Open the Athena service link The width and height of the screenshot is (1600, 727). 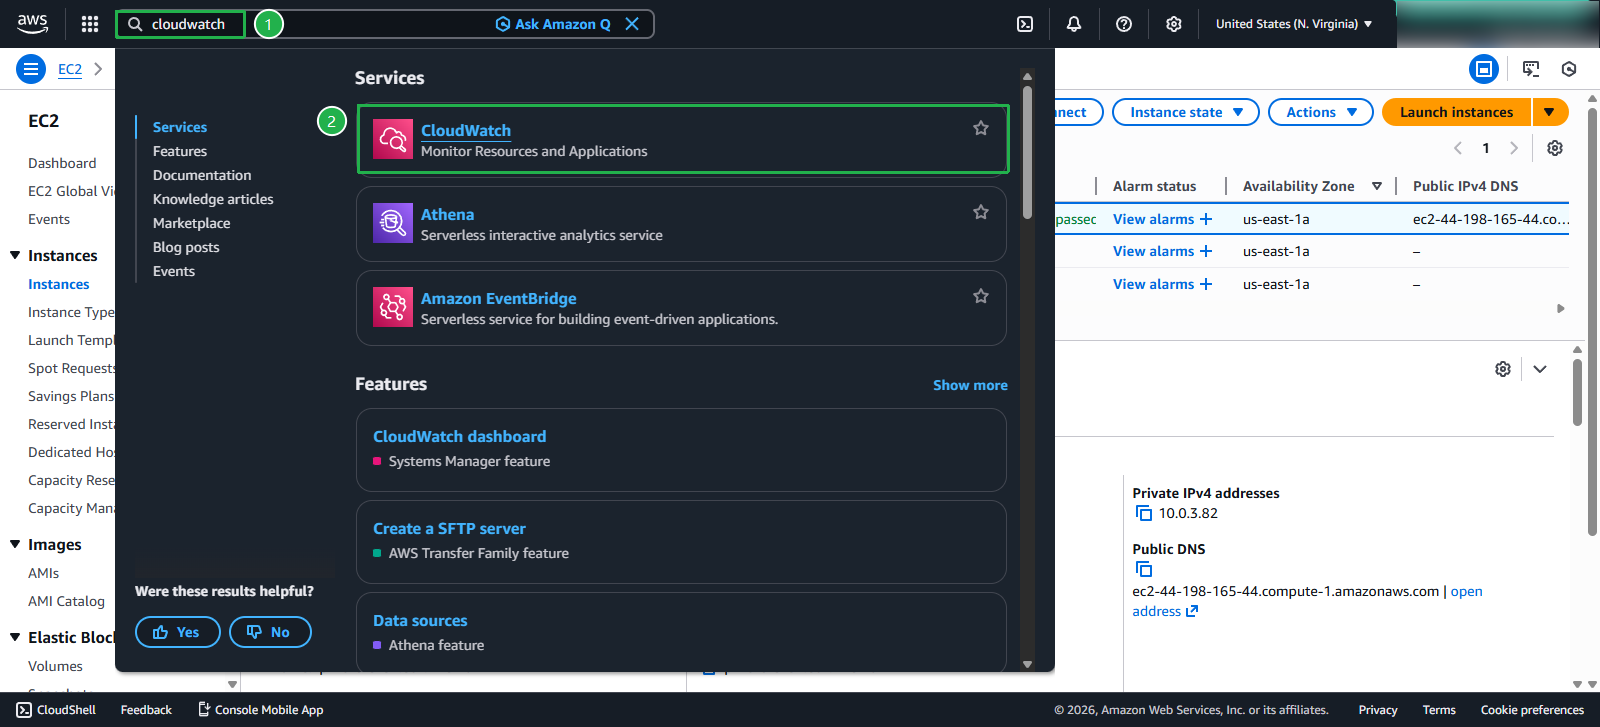pyautogui.click(x=448, y=214)
